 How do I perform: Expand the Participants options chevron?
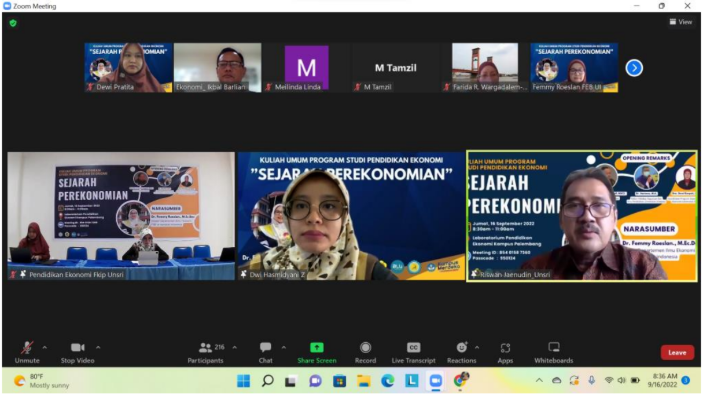click(x=235, y=348)
